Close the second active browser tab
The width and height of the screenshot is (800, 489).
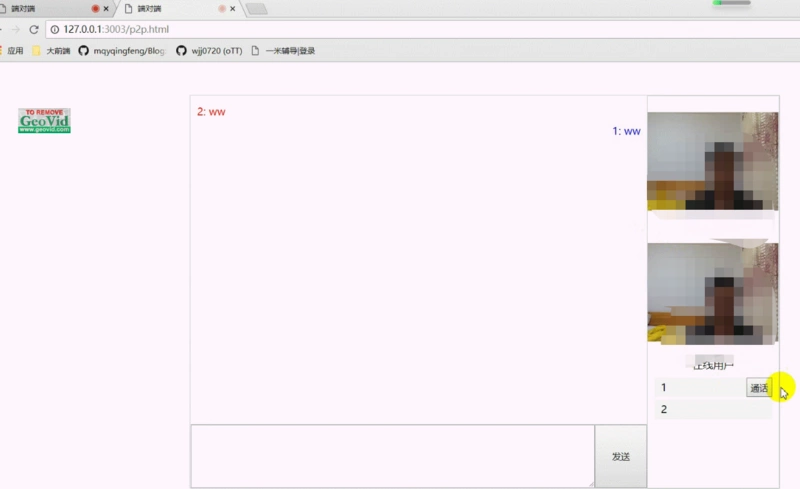tap(233, 9)
